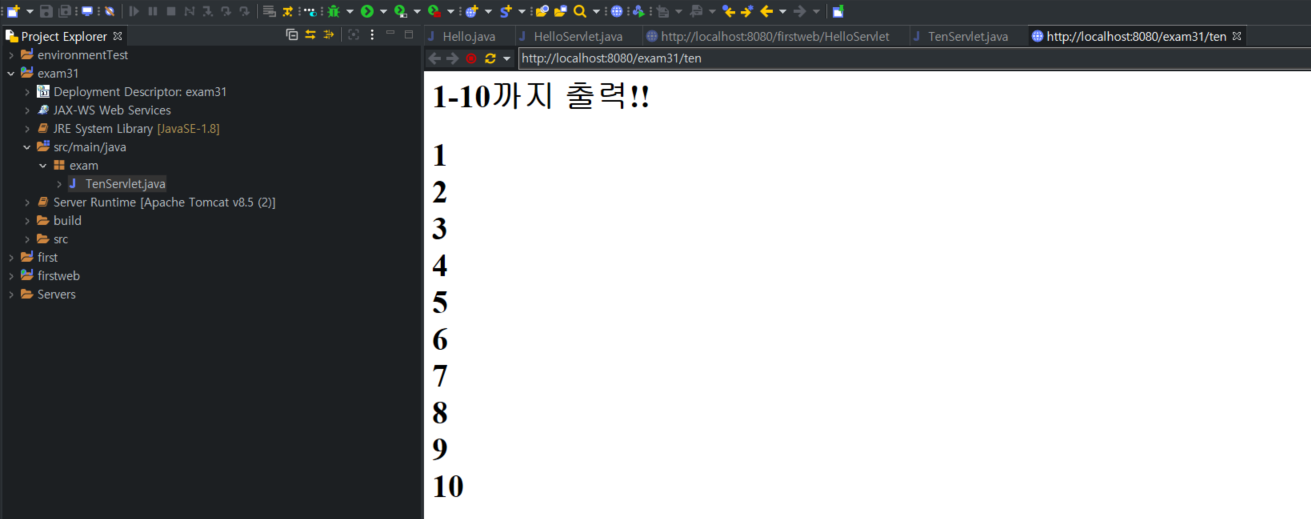
Task: Click the browser Back arrow button
Action: pyautogui.click(x=434, y=59)
